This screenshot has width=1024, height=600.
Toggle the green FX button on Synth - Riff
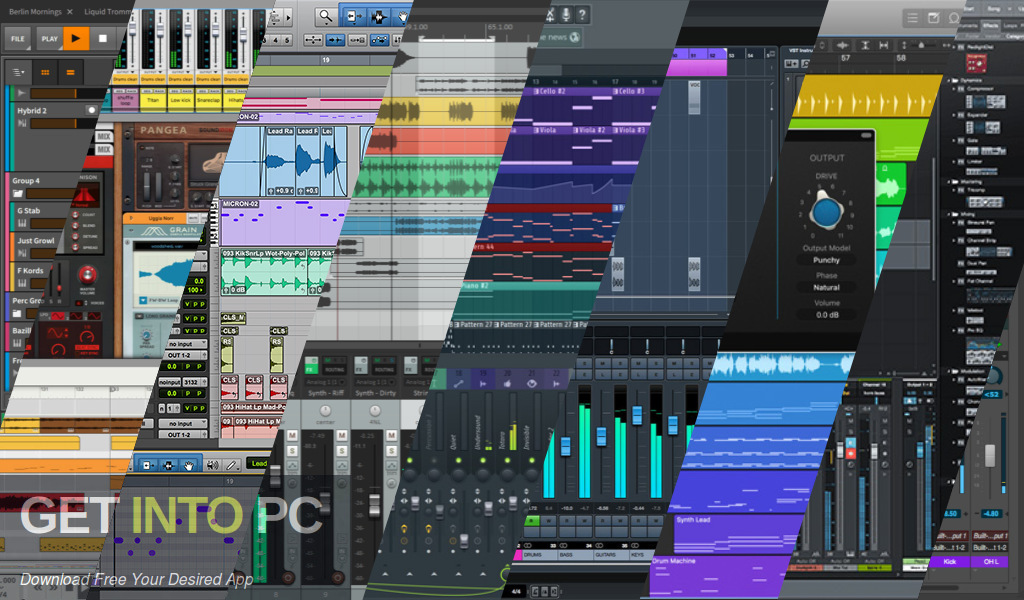(x=311, y=365)
